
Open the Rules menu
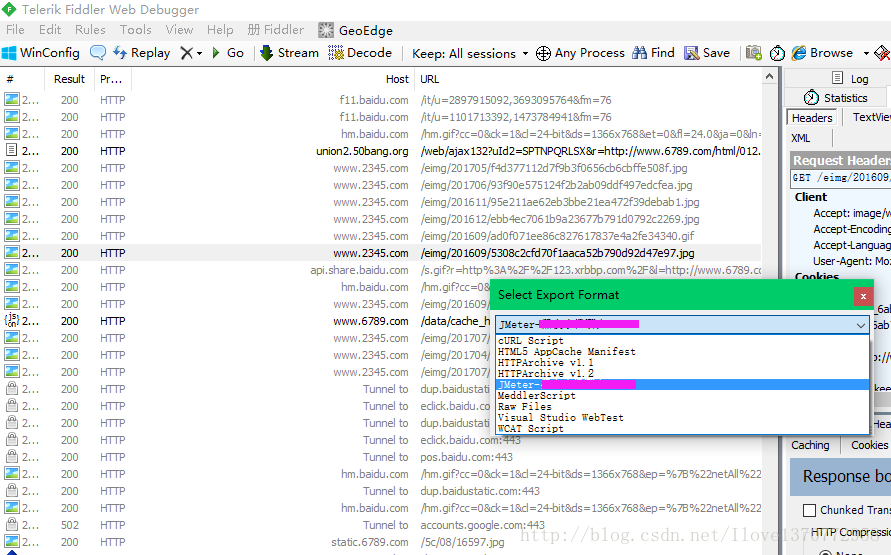pos(90,30)
